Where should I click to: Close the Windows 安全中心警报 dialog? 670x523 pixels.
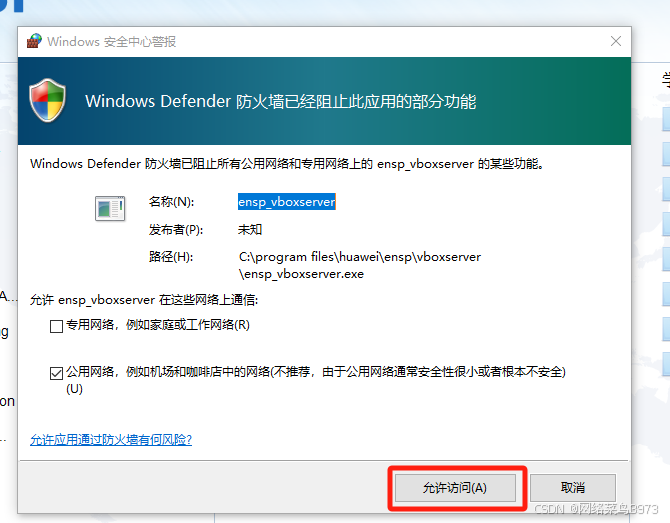[x=616, y=41]
